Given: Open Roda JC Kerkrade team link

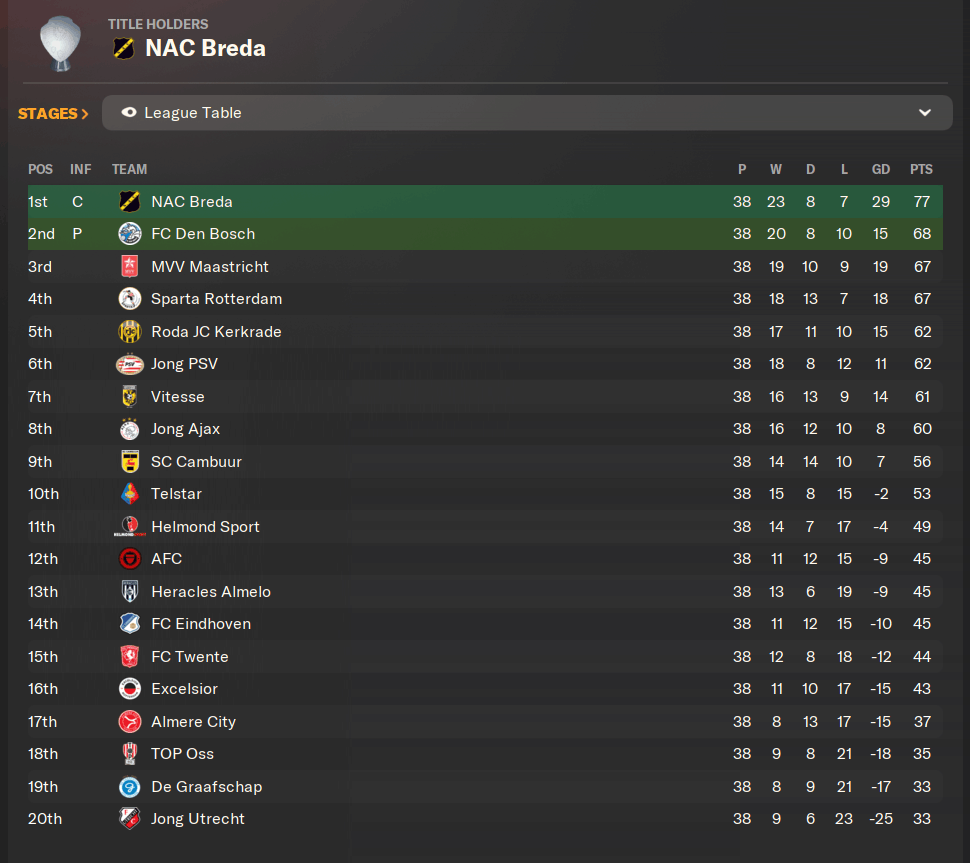Looking at the screenshot, I should 217,332.
